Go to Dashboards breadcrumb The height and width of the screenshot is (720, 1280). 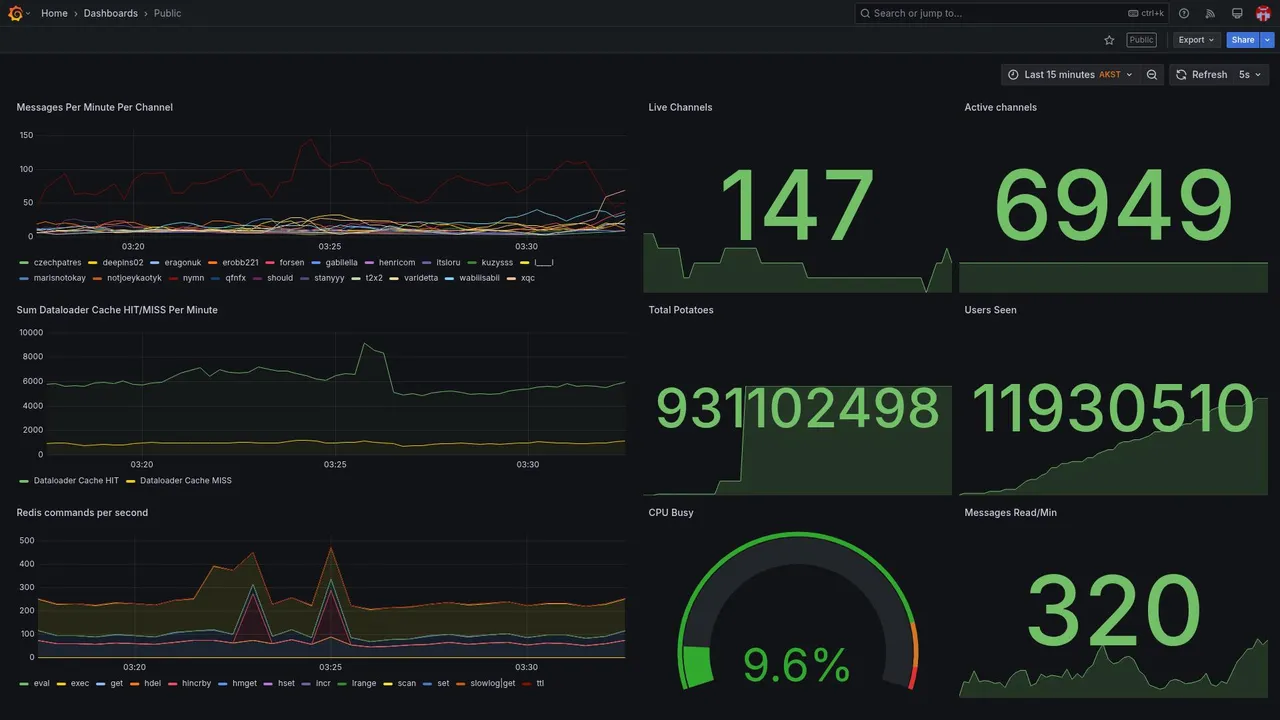(111, 13)
